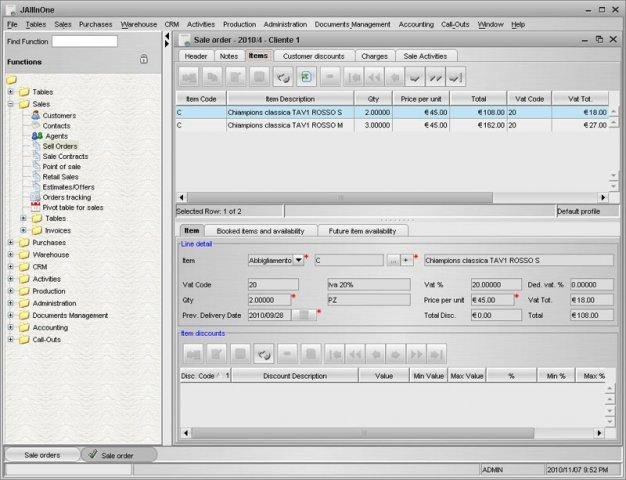Click the Find Function input field
626x480 pixels.
[x=84, y=42]
